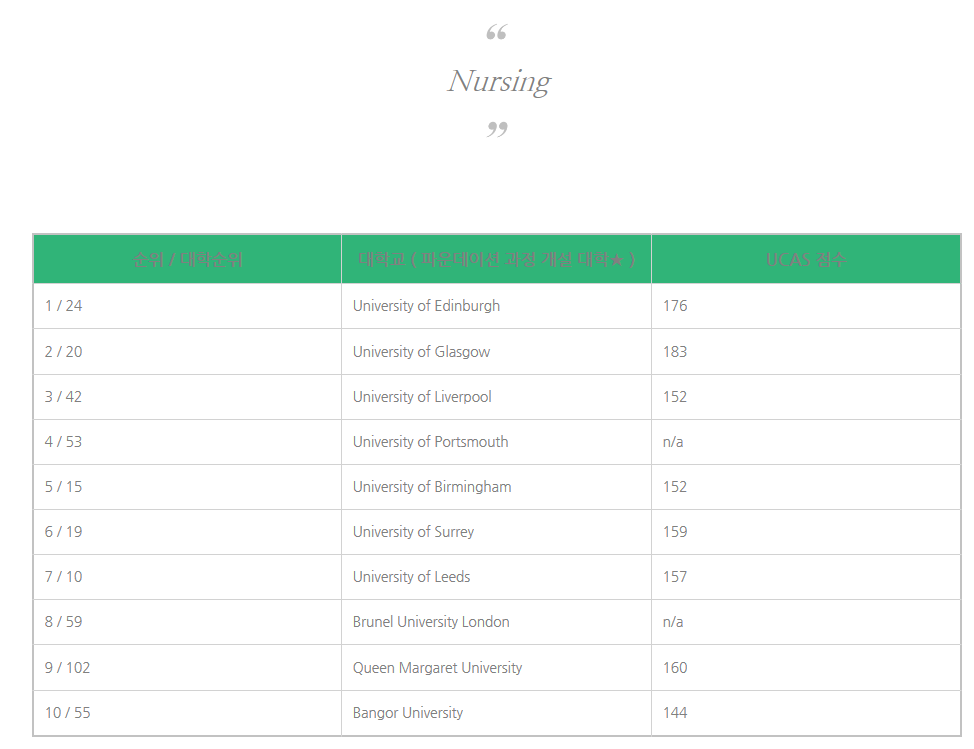Select the 9 / 102 rank cell
The height and width of the screenshot is (749, 974).
187,668
